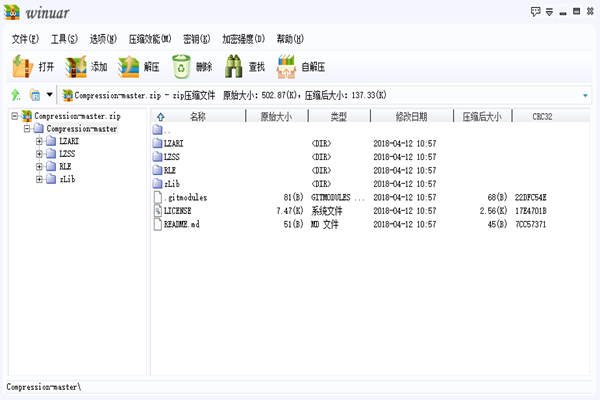This screenshot has height=400, width=600.
Task: Click the 自解压 (Self-extract) toolbar icon
Action: pyautogui.click(x=286, y=67)
